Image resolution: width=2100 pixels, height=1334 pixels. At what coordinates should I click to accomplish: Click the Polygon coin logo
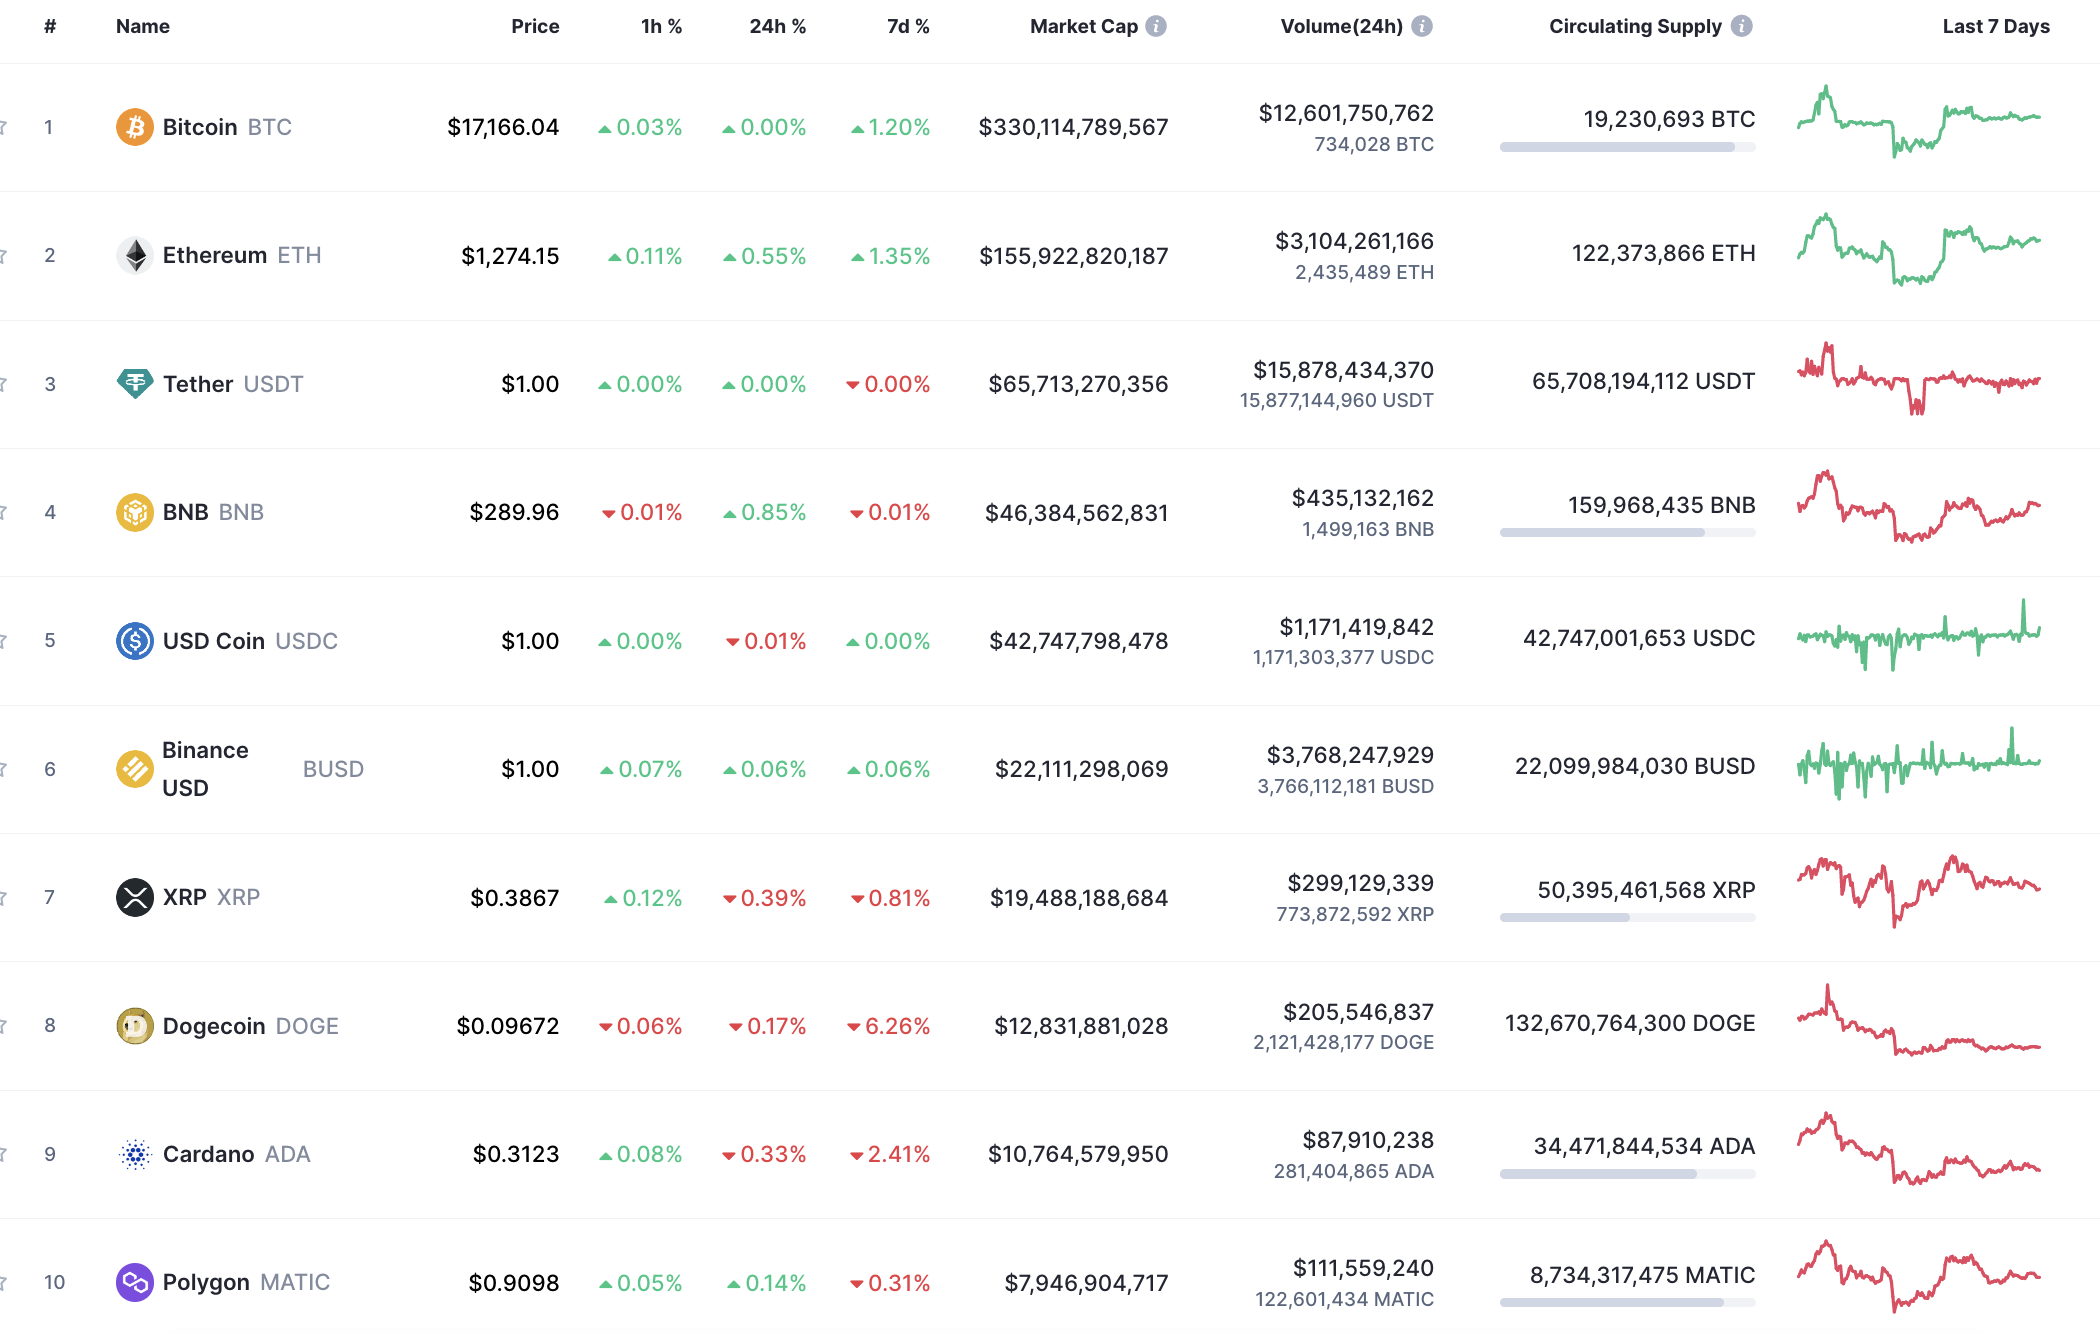(x=136, y=1281)
